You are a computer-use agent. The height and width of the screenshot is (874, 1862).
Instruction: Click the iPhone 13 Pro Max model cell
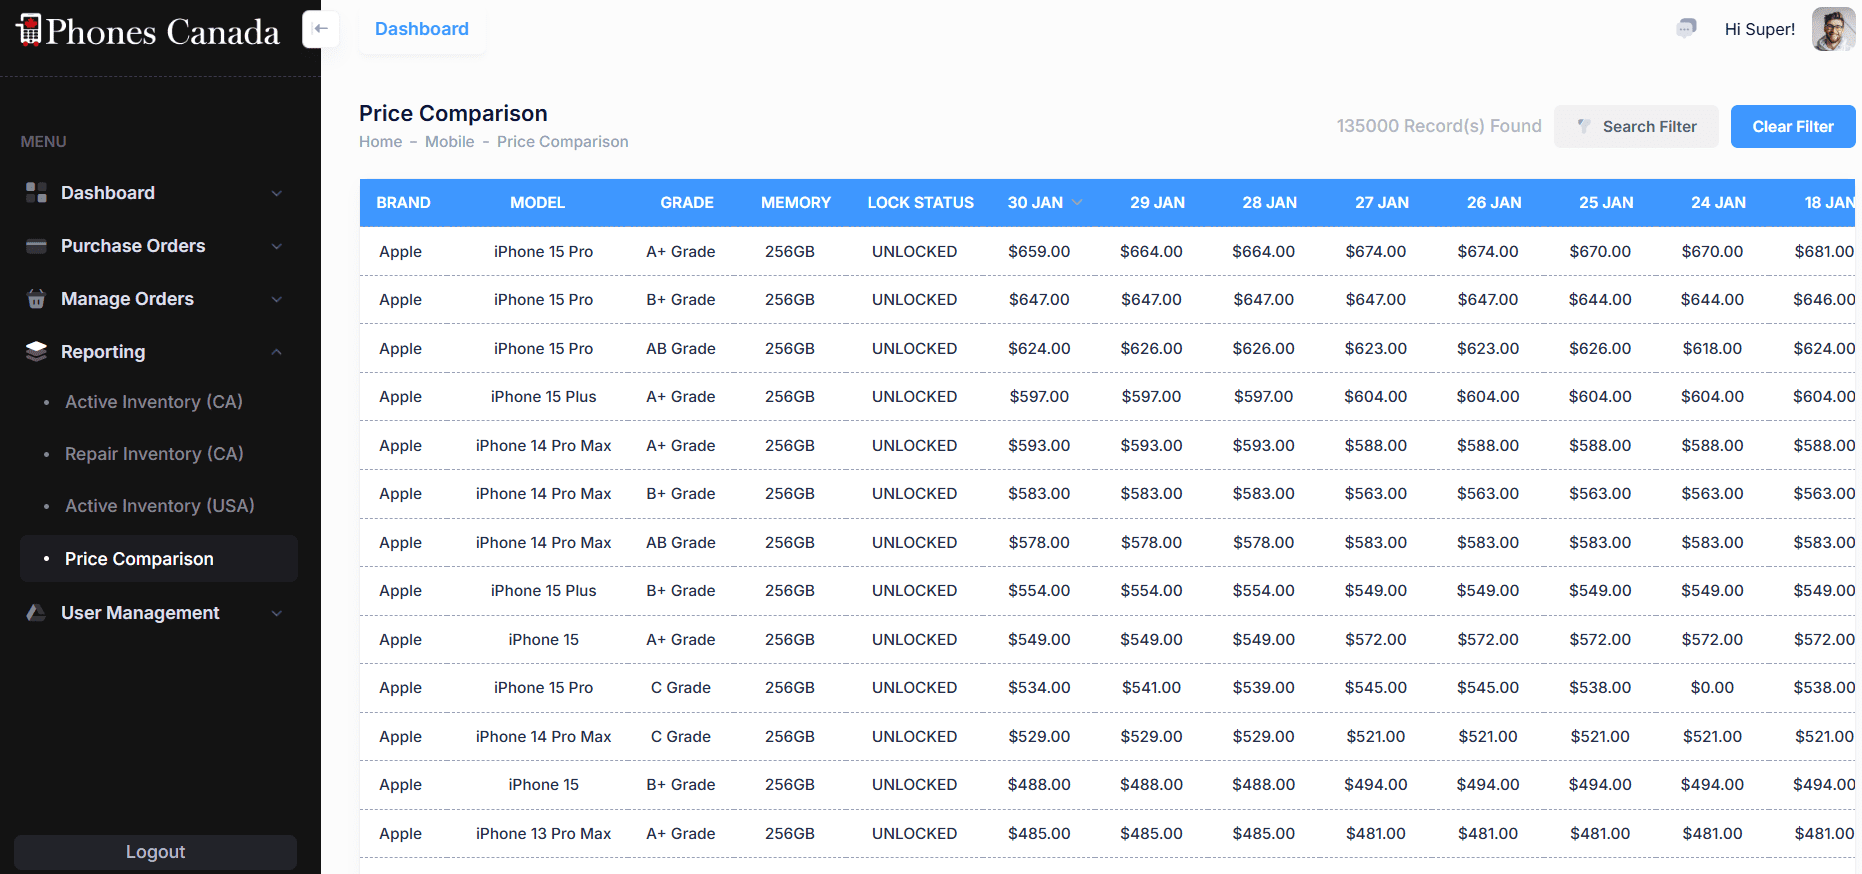[x=543, y=833]
